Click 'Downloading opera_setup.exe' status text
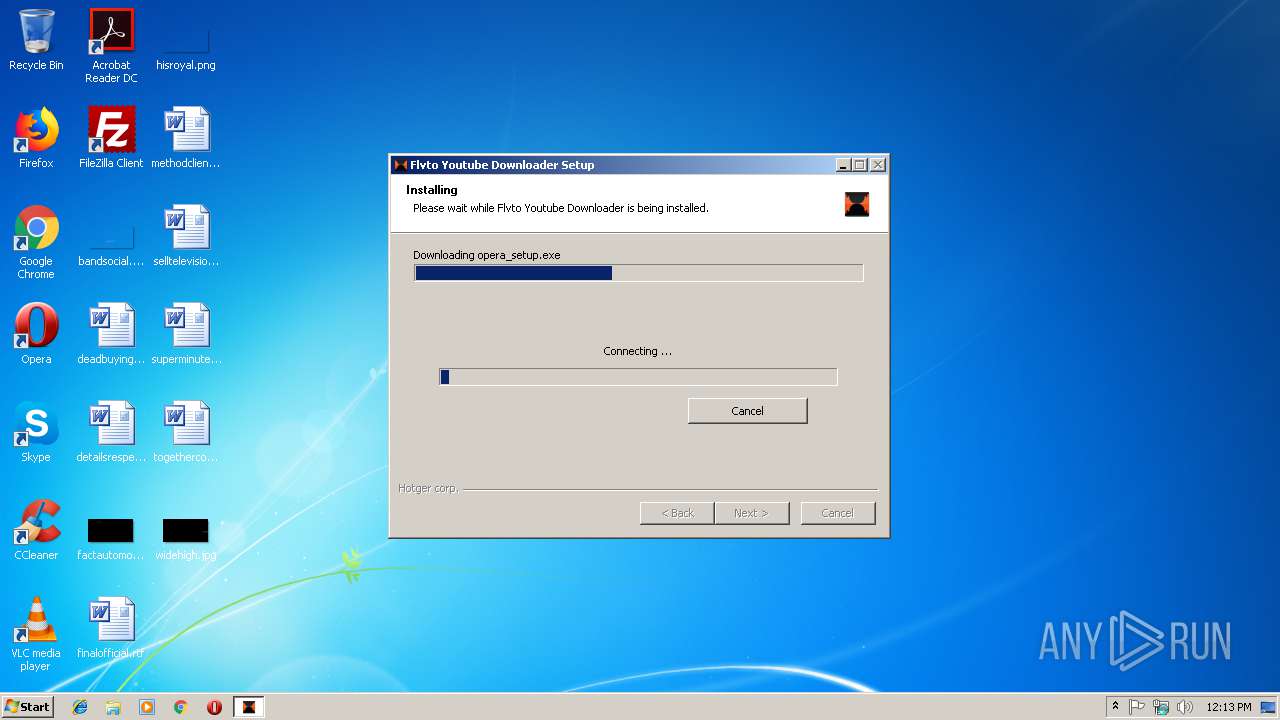This screenshot has width=1280, height=720. pos(487,255)
